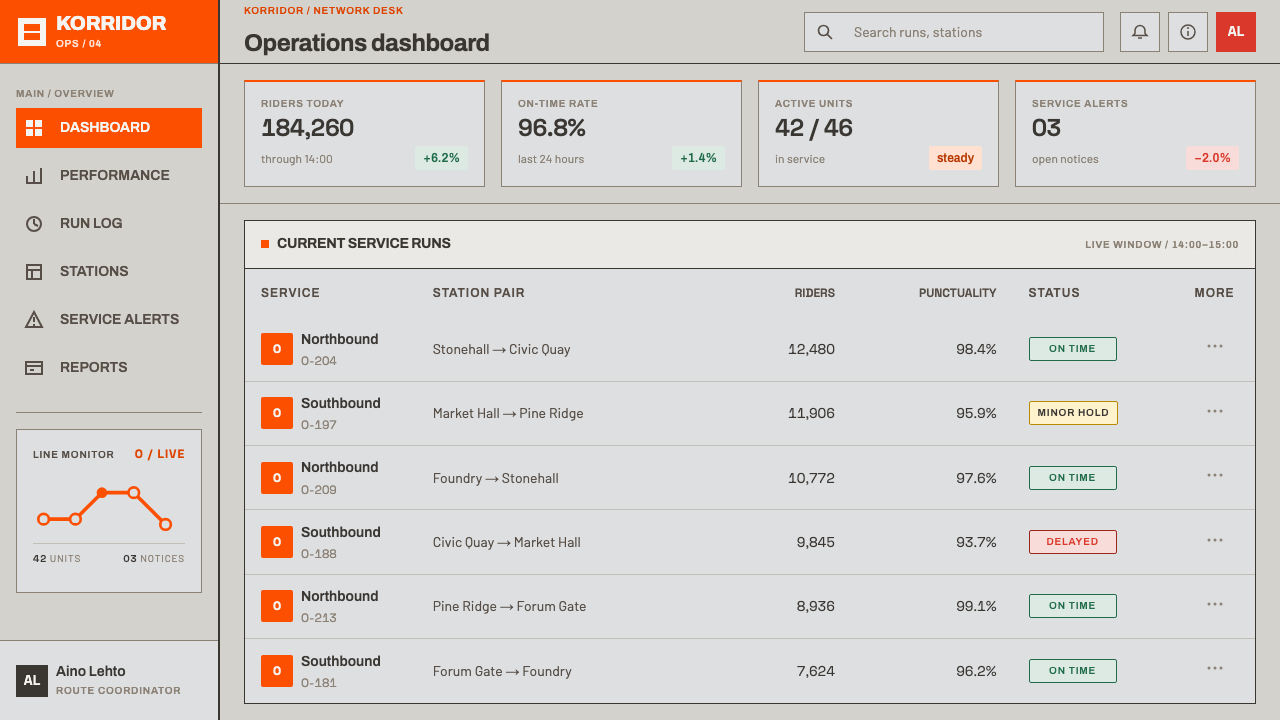Click the orange badge for run O-197
Viewport: 1280px width, 720px height.
(277, 413)
